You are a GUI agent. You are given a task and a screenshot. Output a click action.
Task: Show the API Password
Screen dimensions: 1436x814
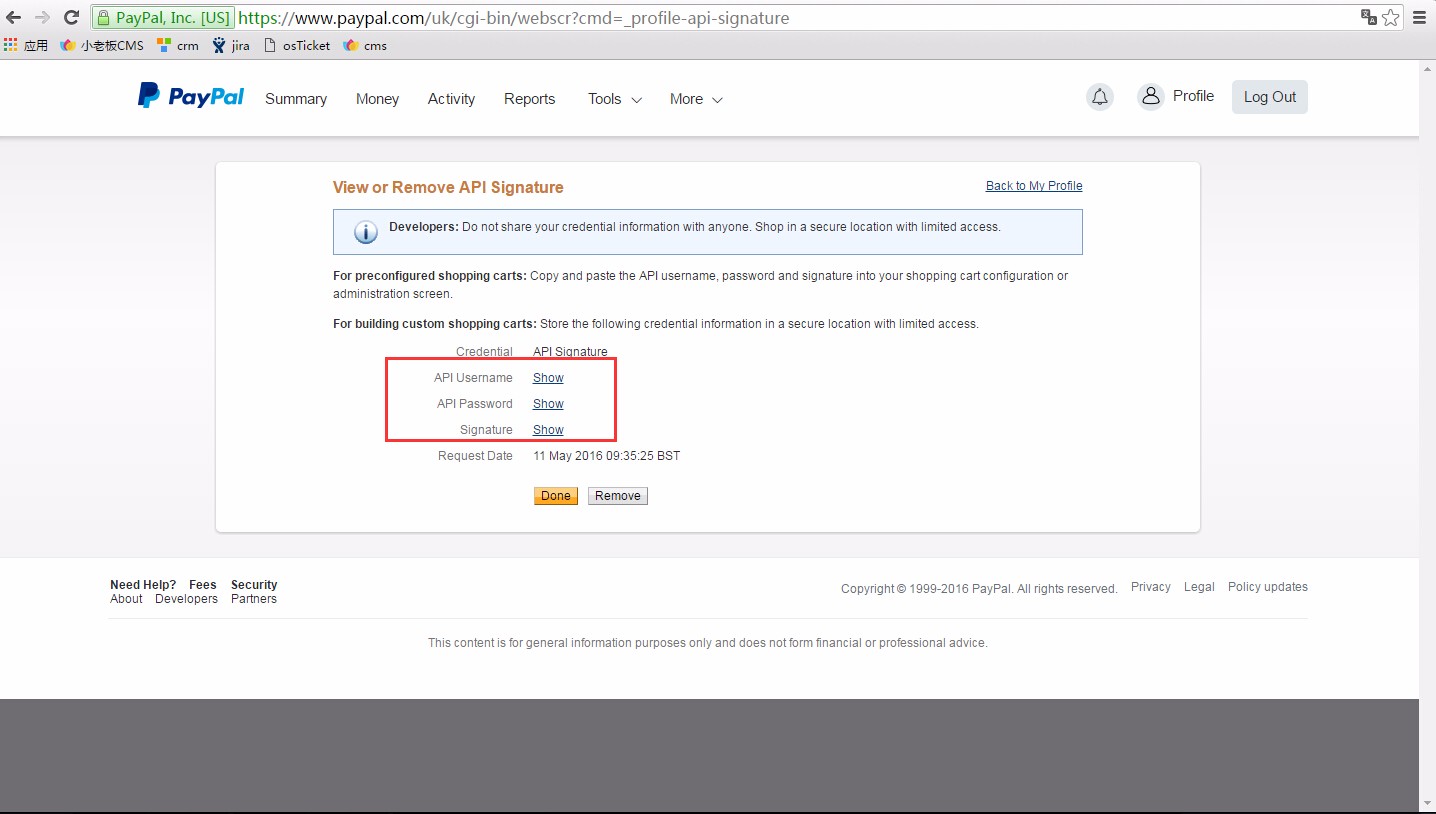548,404
